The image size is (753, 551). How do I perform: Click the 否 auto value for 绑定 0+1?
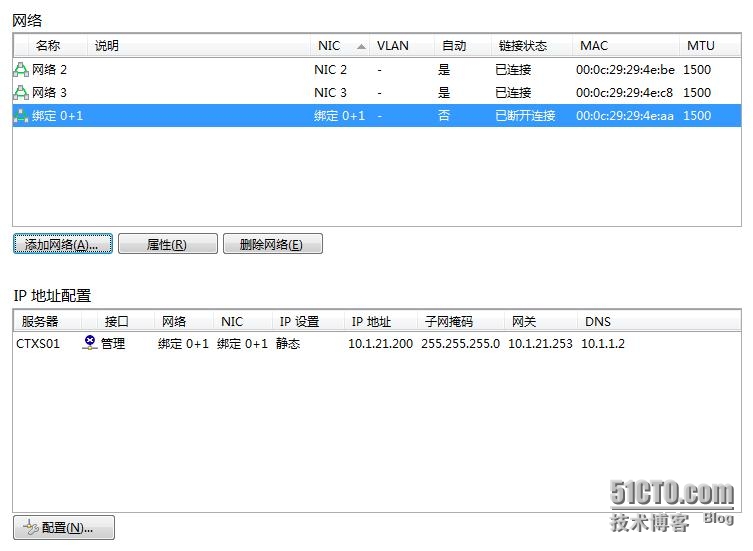pyautogui.click(x=444, y=116)
